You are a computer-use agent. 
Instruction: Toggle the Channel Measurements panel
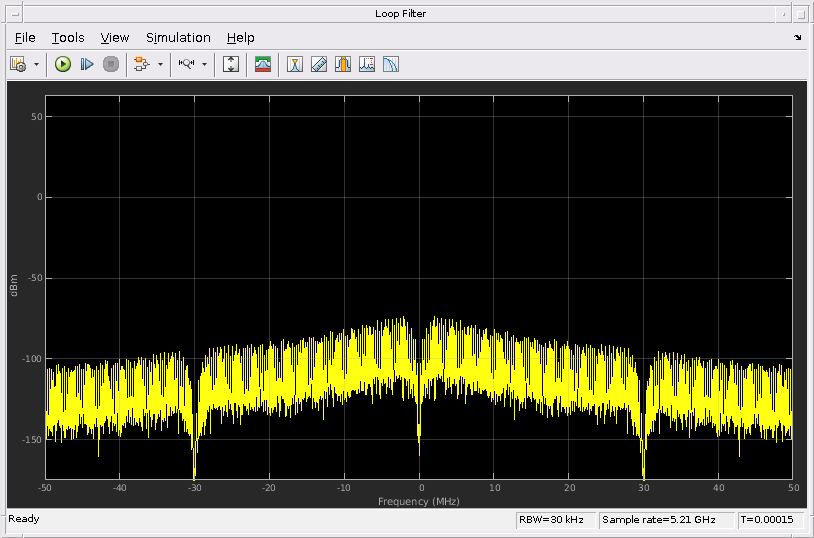(x=343, y=64)
